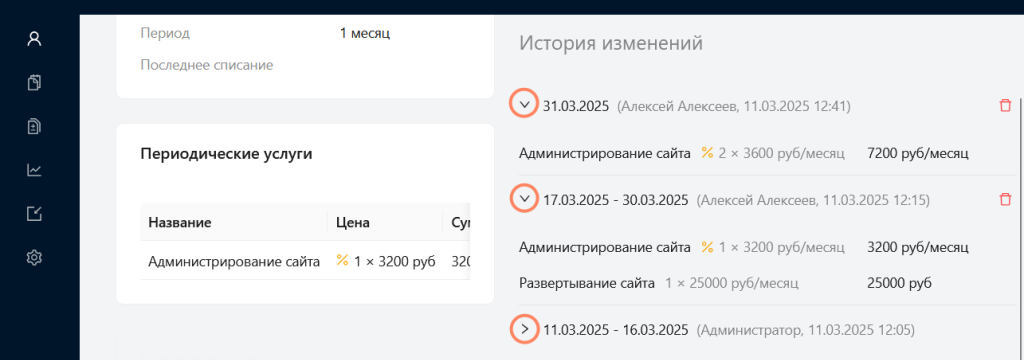Click the Периодические услуги heading

coord(226,154)
